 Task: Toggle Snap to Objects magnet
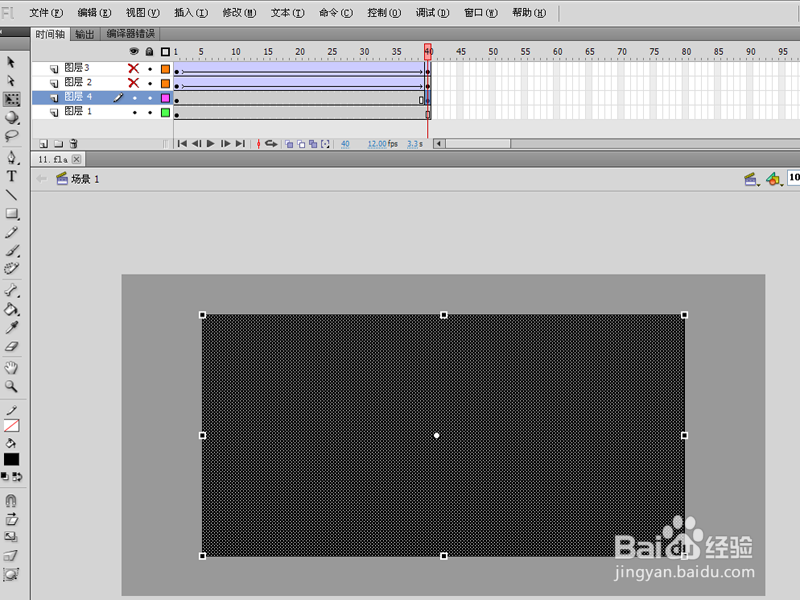11,501
